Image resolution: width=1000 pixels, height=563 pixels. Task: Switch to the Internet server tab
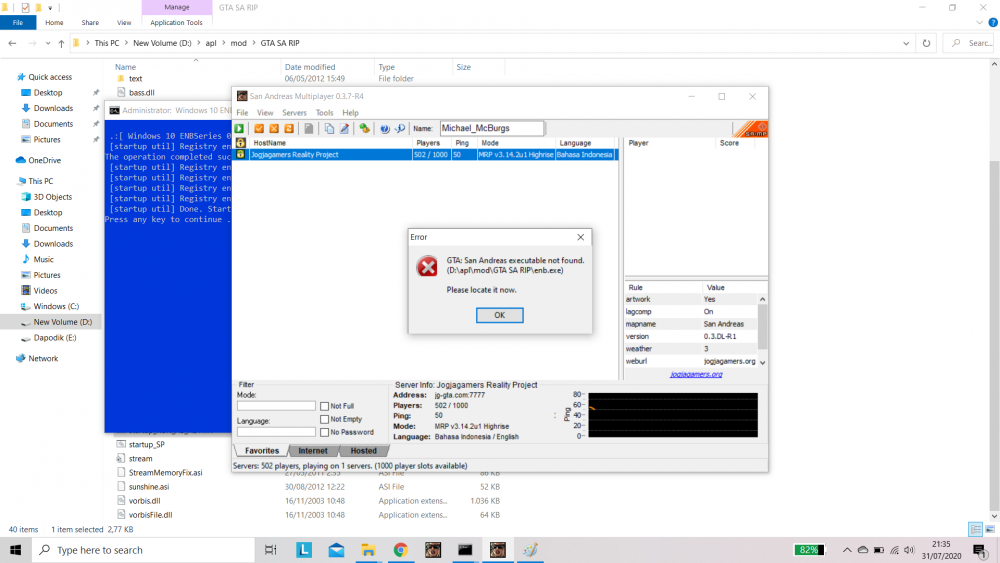coord(312,451)
